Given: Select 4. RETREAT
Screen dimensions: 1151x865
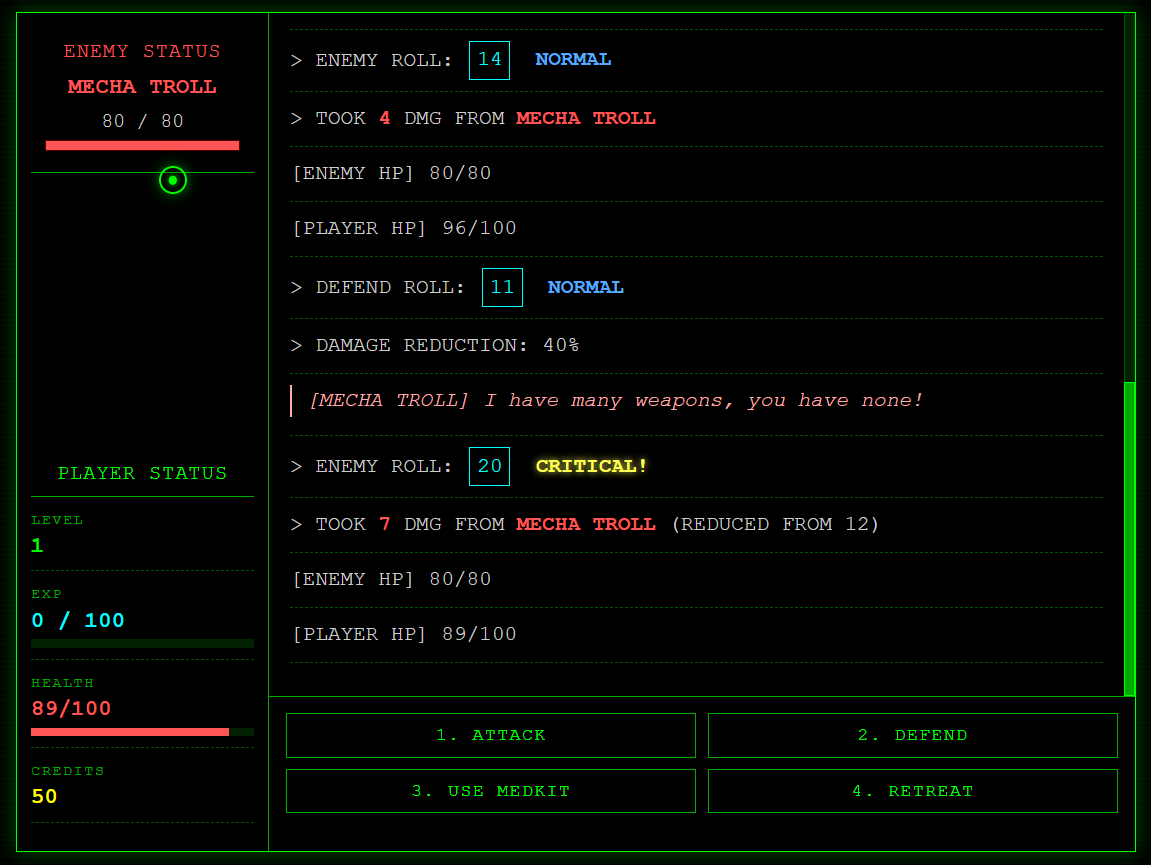Looking at the screenshot, I should tap(912, 791).
